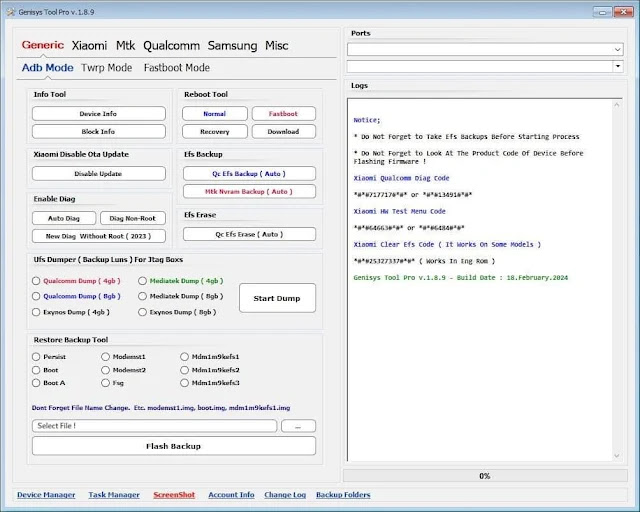Run Qc Efs Erase ( Auto )
Screen dimensions: 640x512
click(249, 234)
